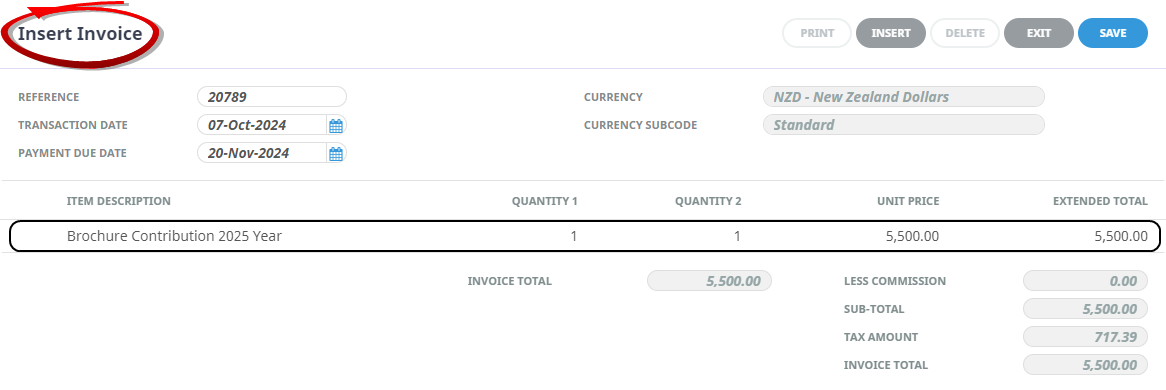Viewport: 1166px width, 390px height.
Task: Select the Tax Amount field 717.39
Action: click(1085, 337)
